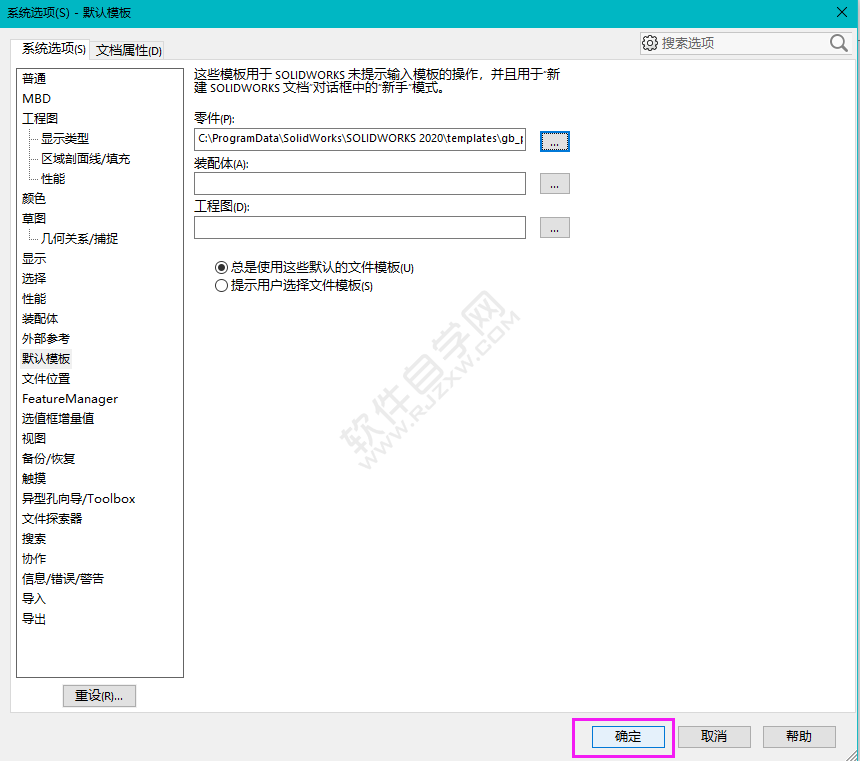Browse for the 装配体(A) assembly template
Screen dimensions: 860x761
click(554, 183)
